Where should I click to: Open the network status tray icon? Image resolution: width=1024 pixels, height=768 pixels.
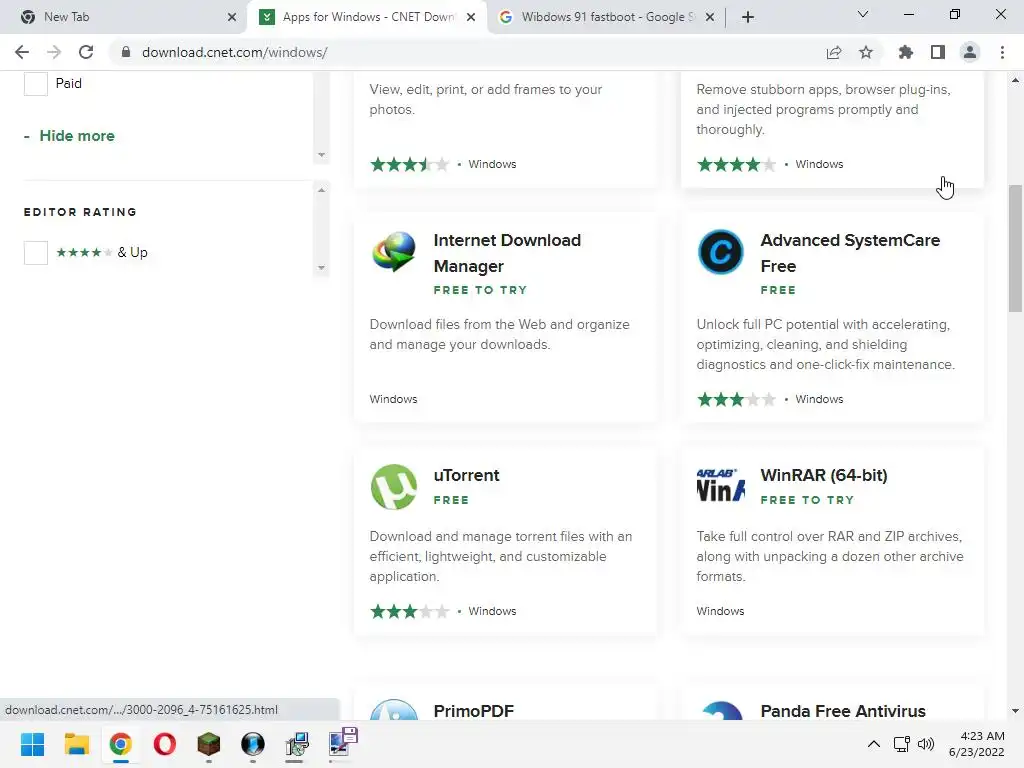[x=902, y=744]
